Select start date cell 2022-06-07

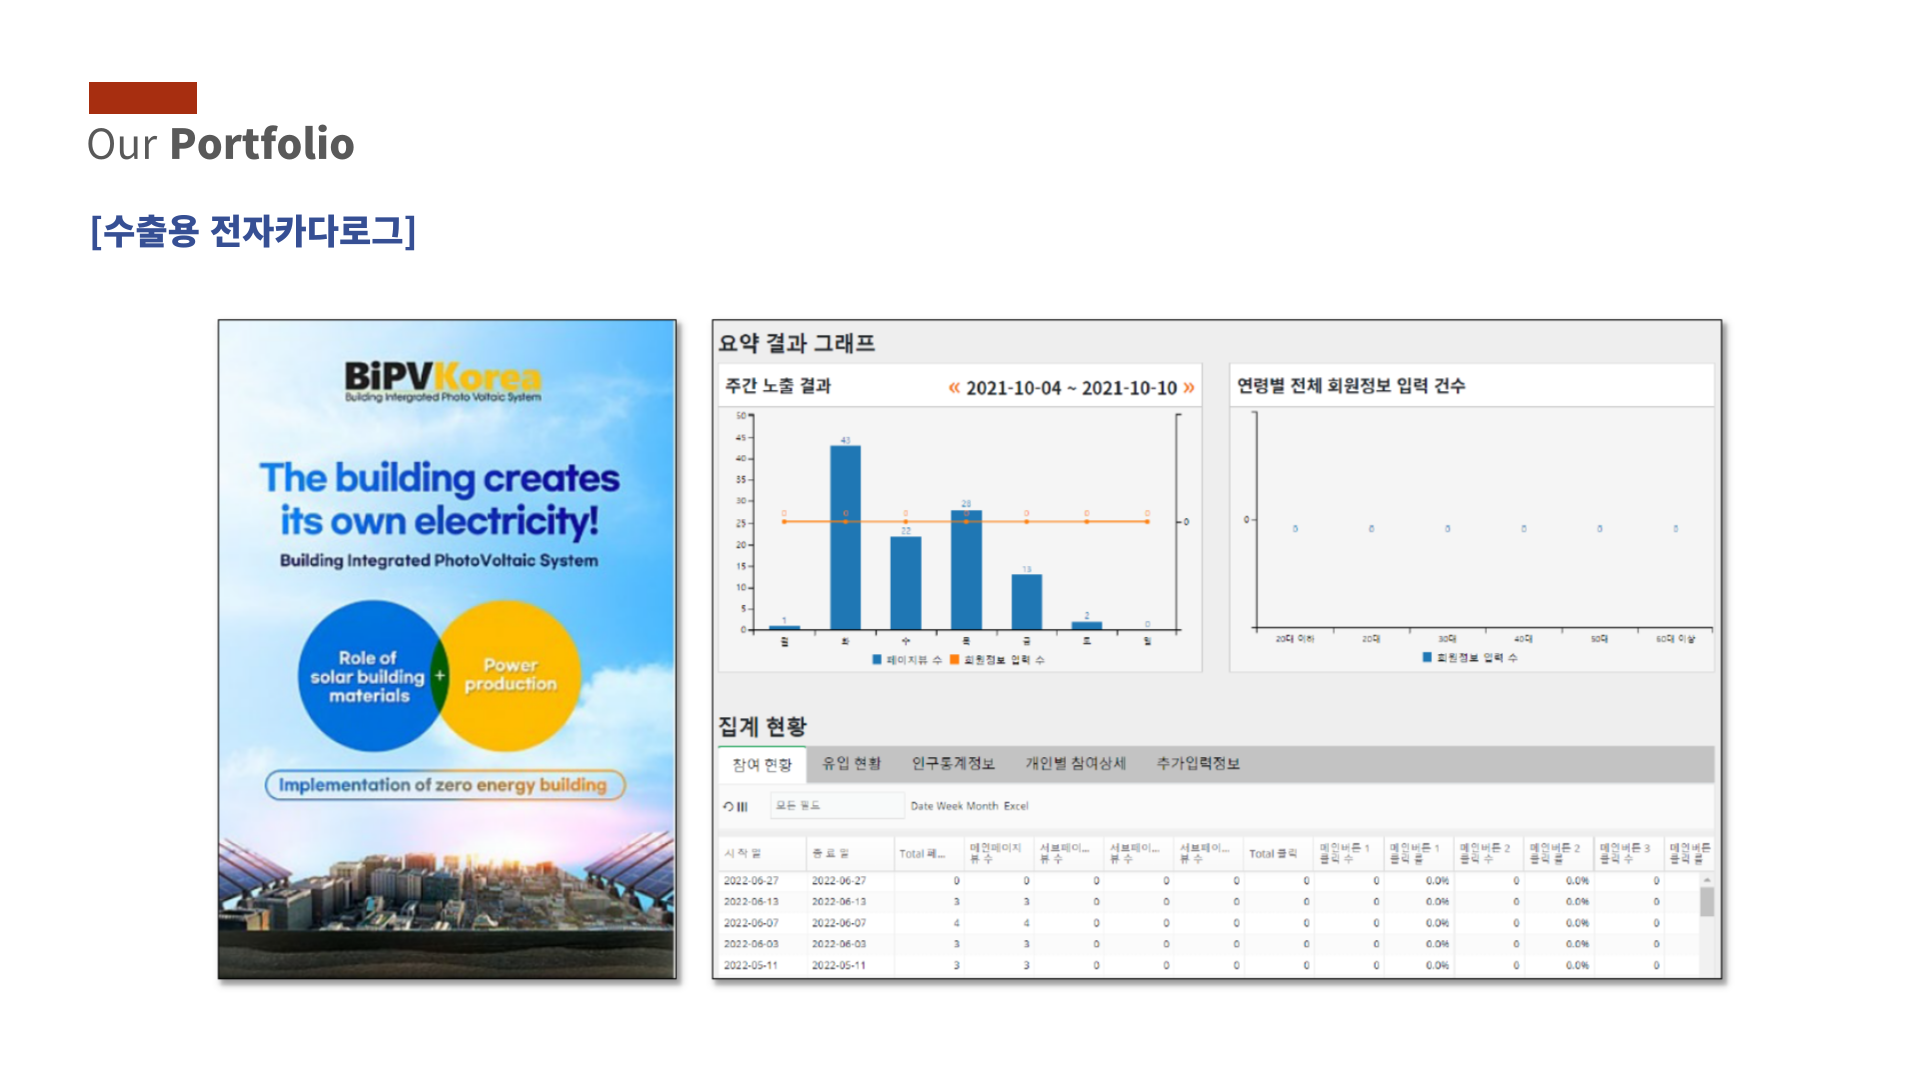751,923
